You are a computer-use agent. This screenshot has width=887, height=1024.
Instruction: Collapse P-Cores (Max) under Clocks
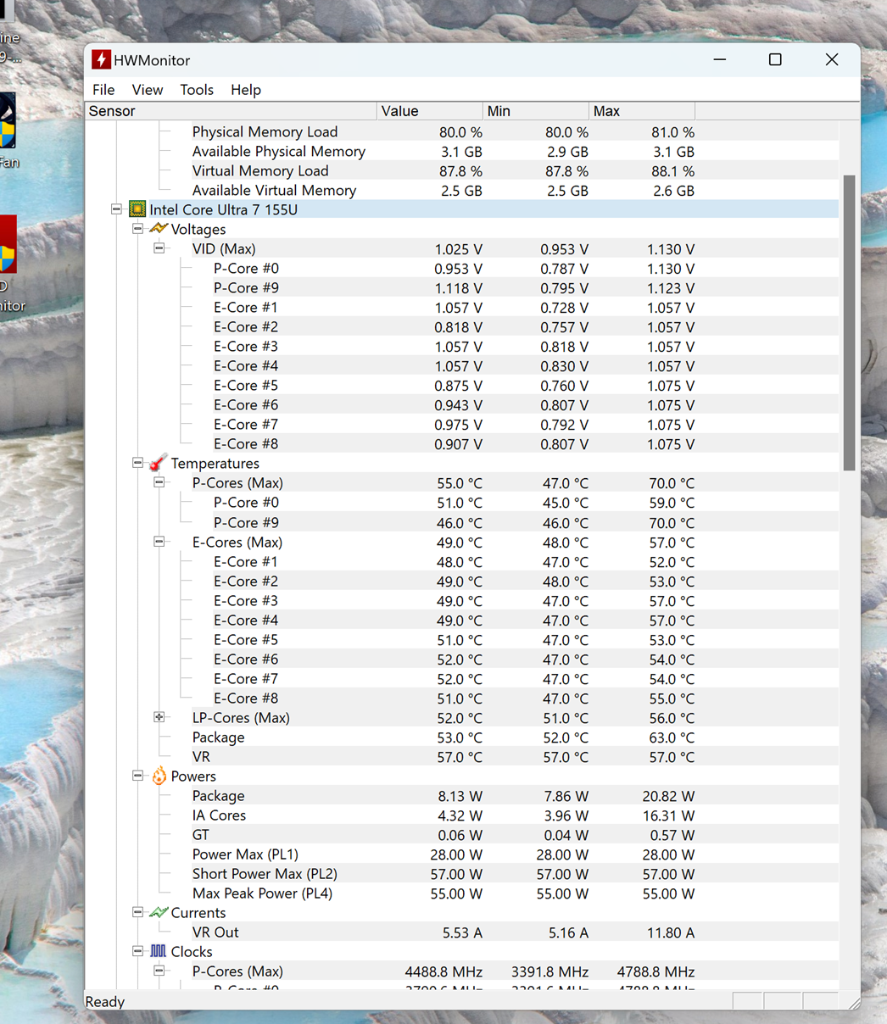(159, 971)
